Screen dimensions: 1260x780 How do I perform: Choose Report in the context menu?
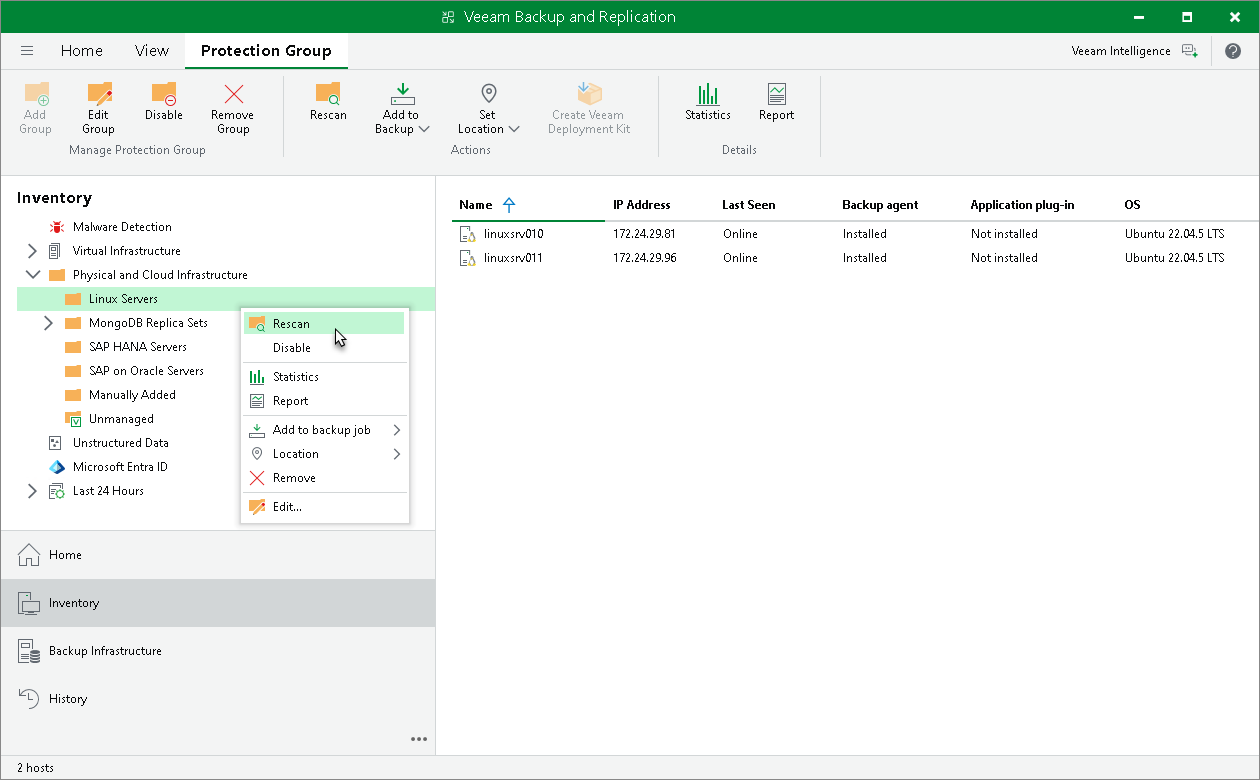click(324, 401)
